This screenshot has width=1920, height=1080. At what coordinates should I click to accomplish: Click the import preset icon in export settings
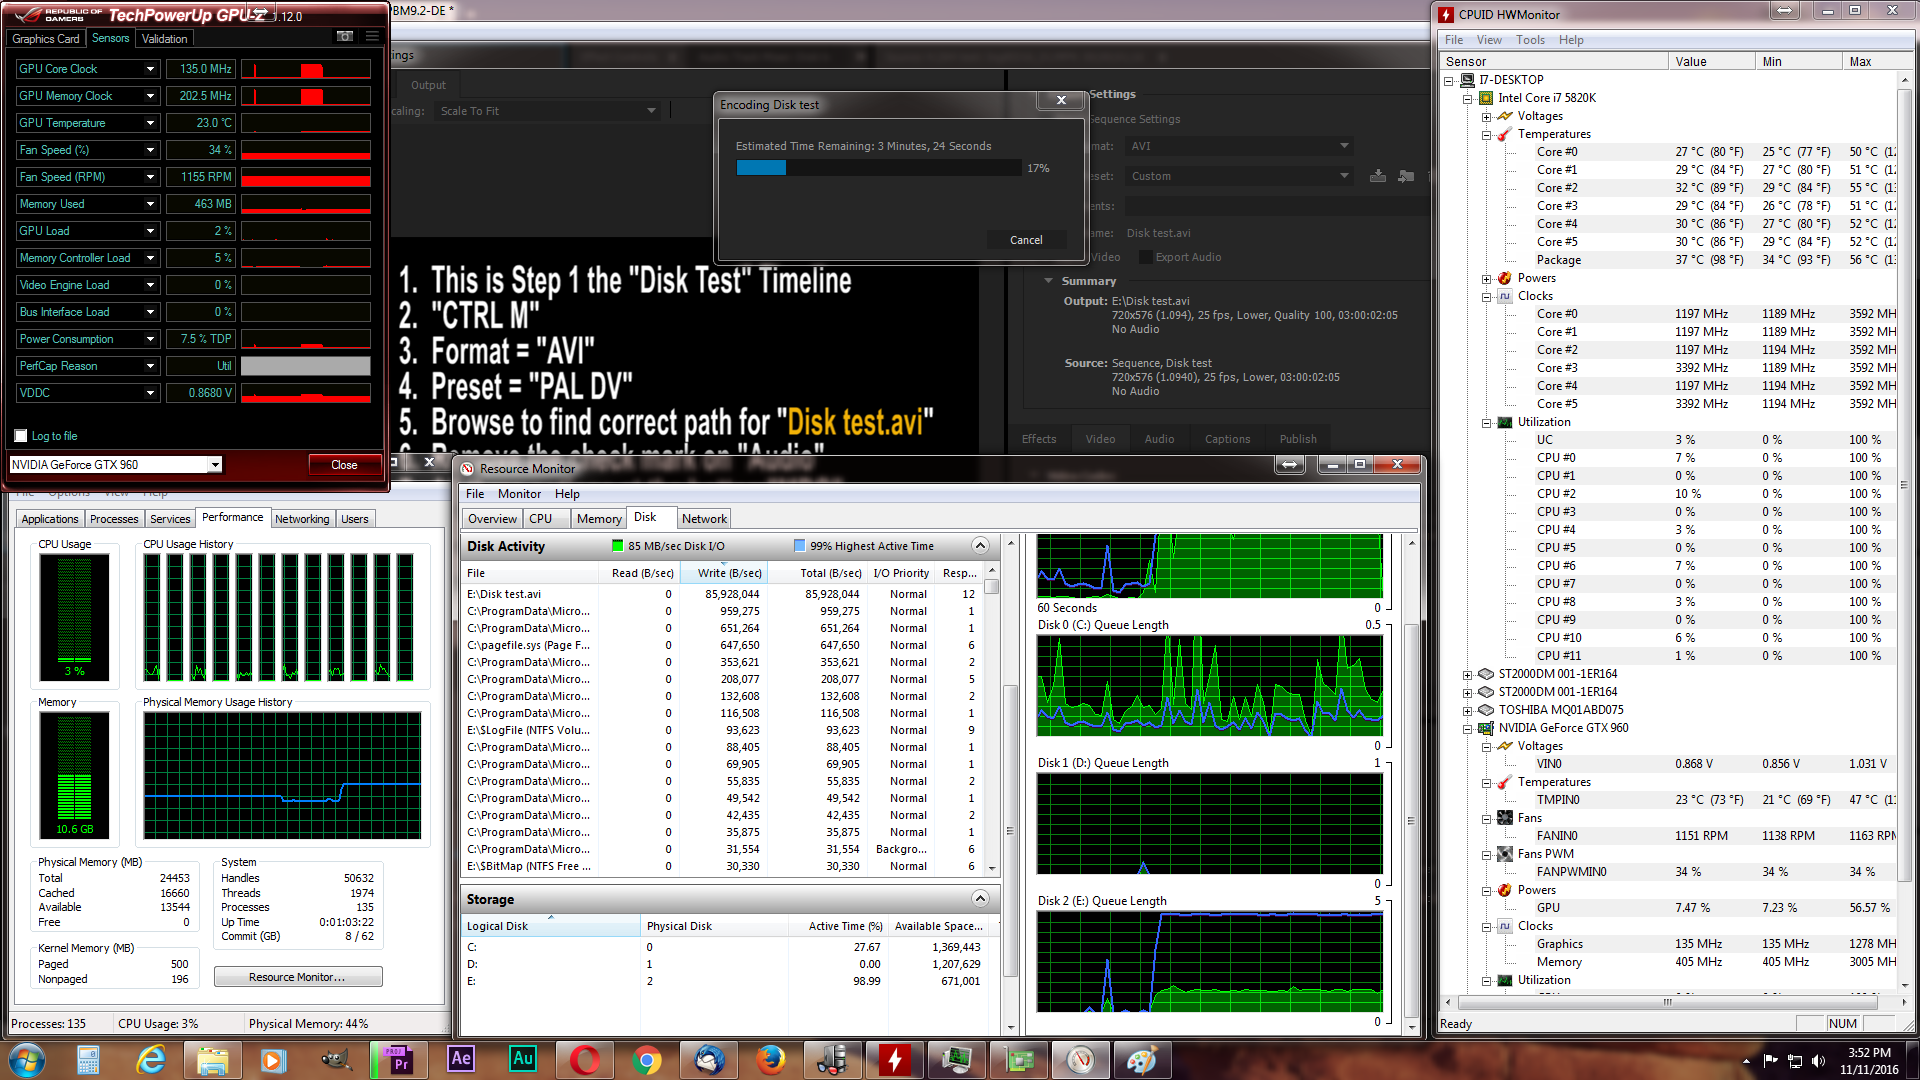pos(1406,176)
